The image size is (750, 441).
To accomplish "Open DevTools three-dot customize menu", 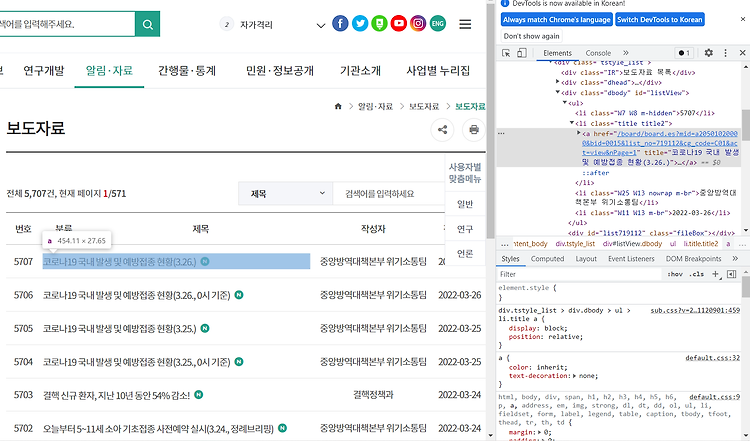I will [x=725, y=53].
